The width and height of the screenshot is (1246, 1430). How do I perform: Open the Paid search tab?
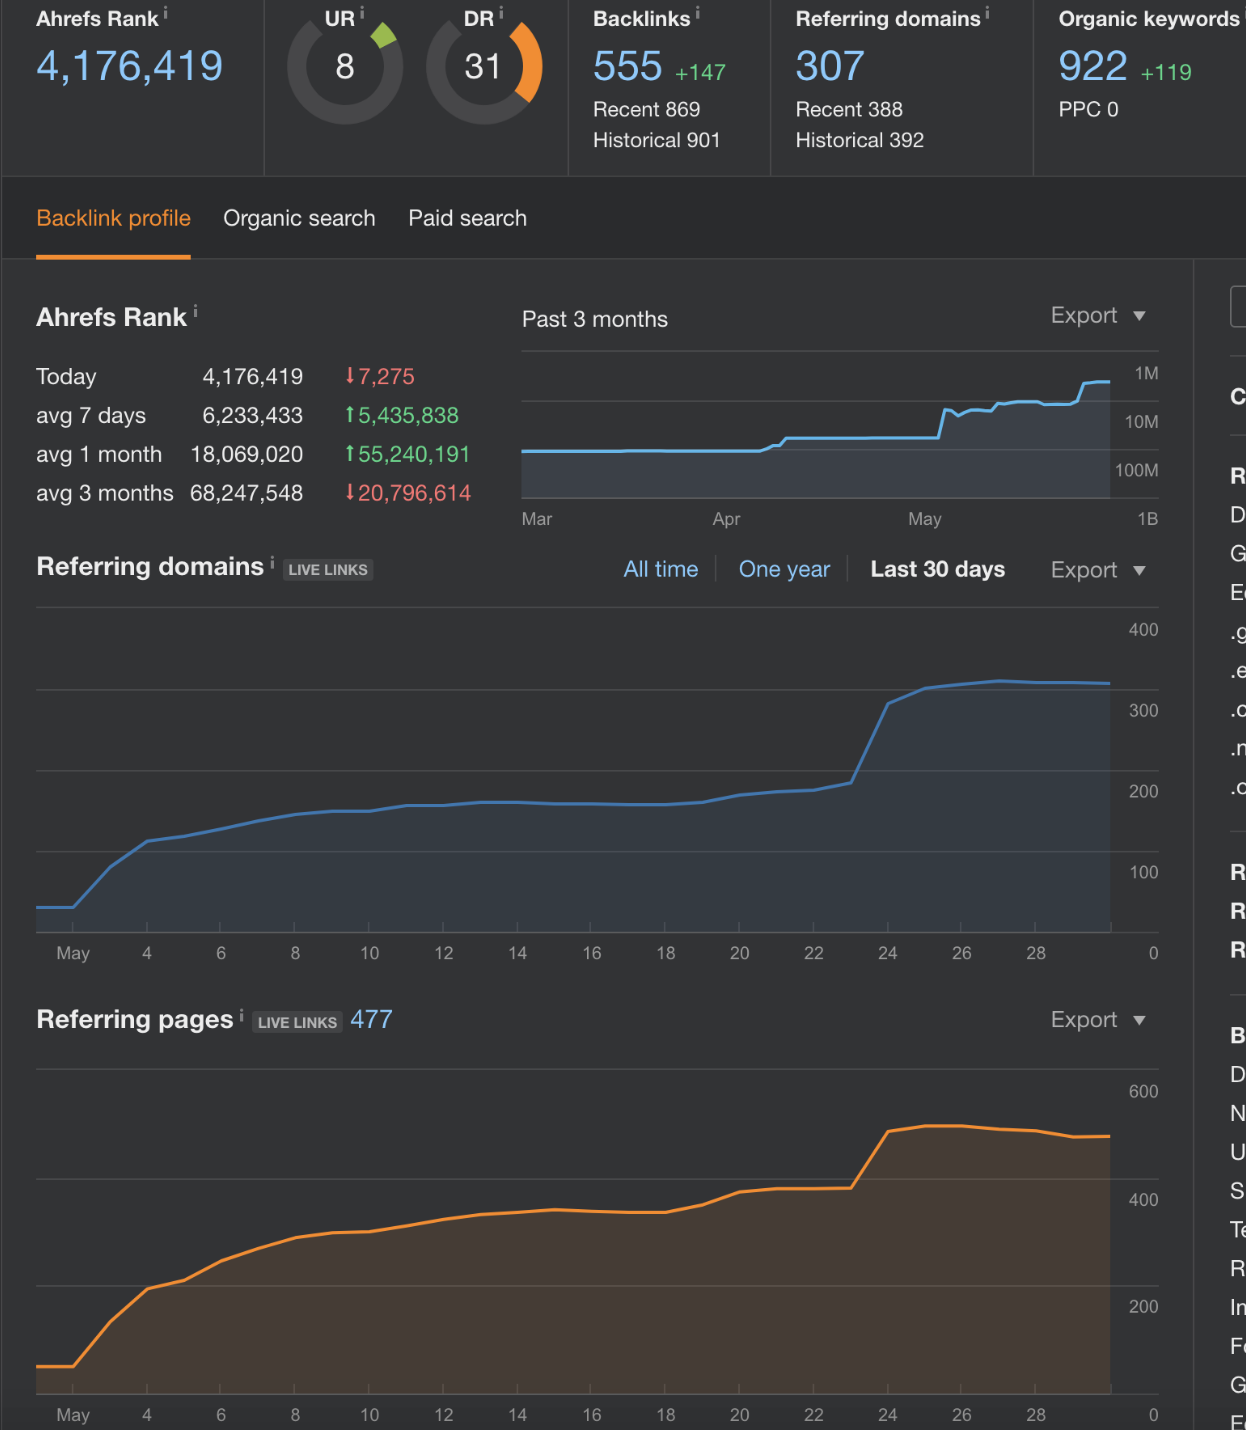[467, 219]
